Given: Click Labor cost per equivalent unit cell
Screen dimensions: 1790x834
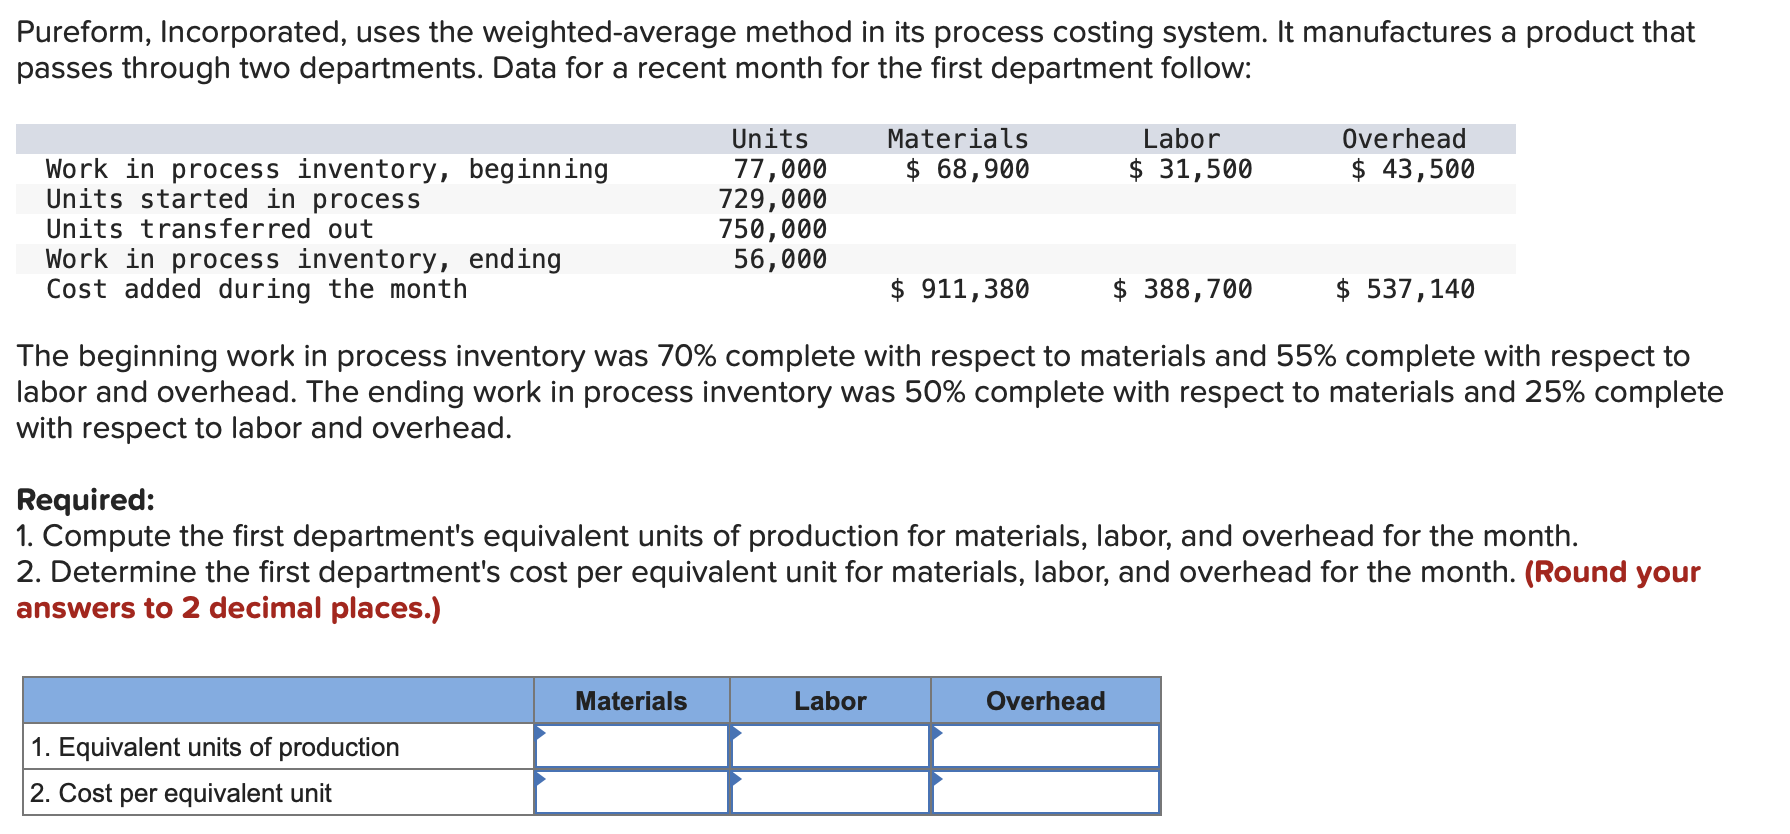Looking at the screenshot, I should coord(830,792).
